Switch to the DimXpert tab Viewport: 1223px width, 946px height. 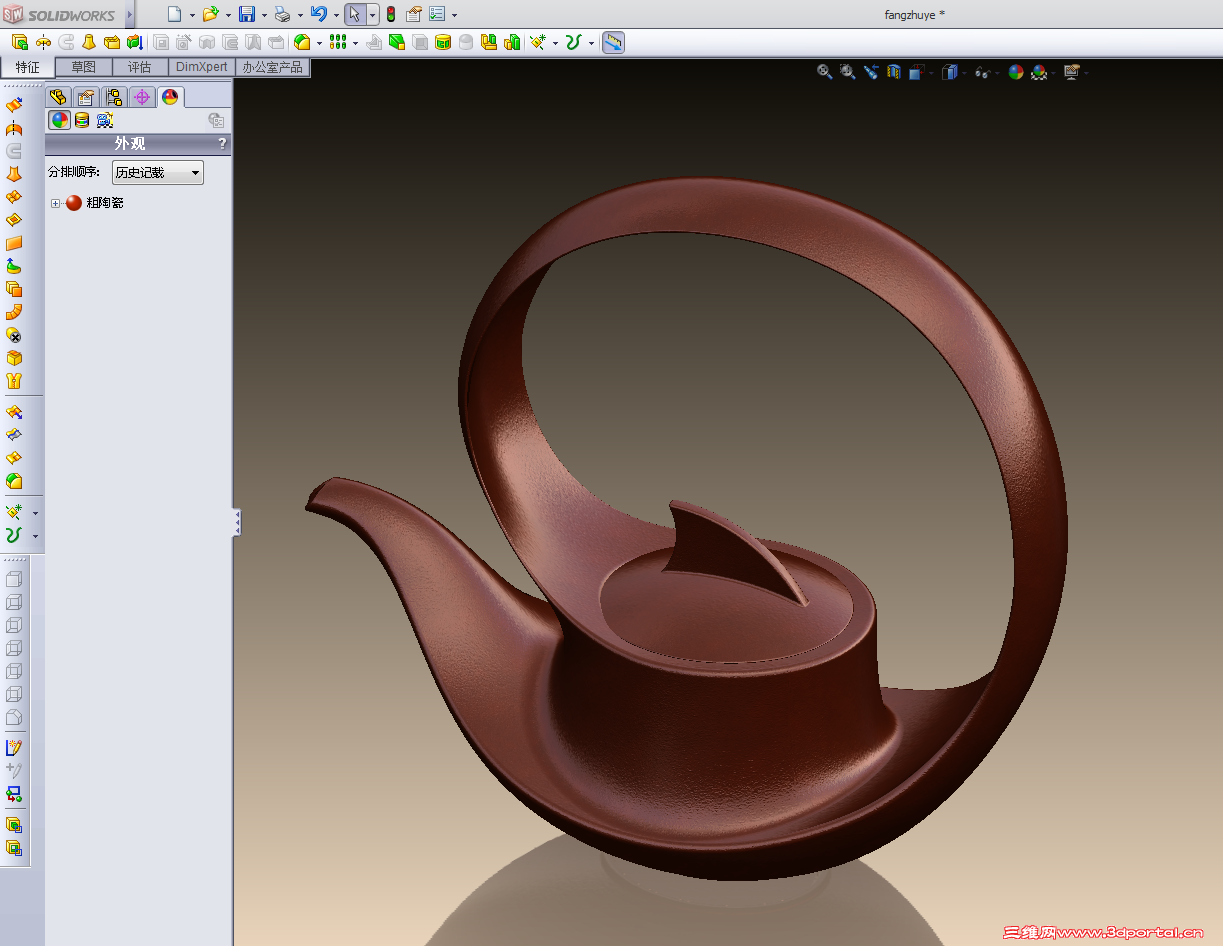tap(202, 67)
